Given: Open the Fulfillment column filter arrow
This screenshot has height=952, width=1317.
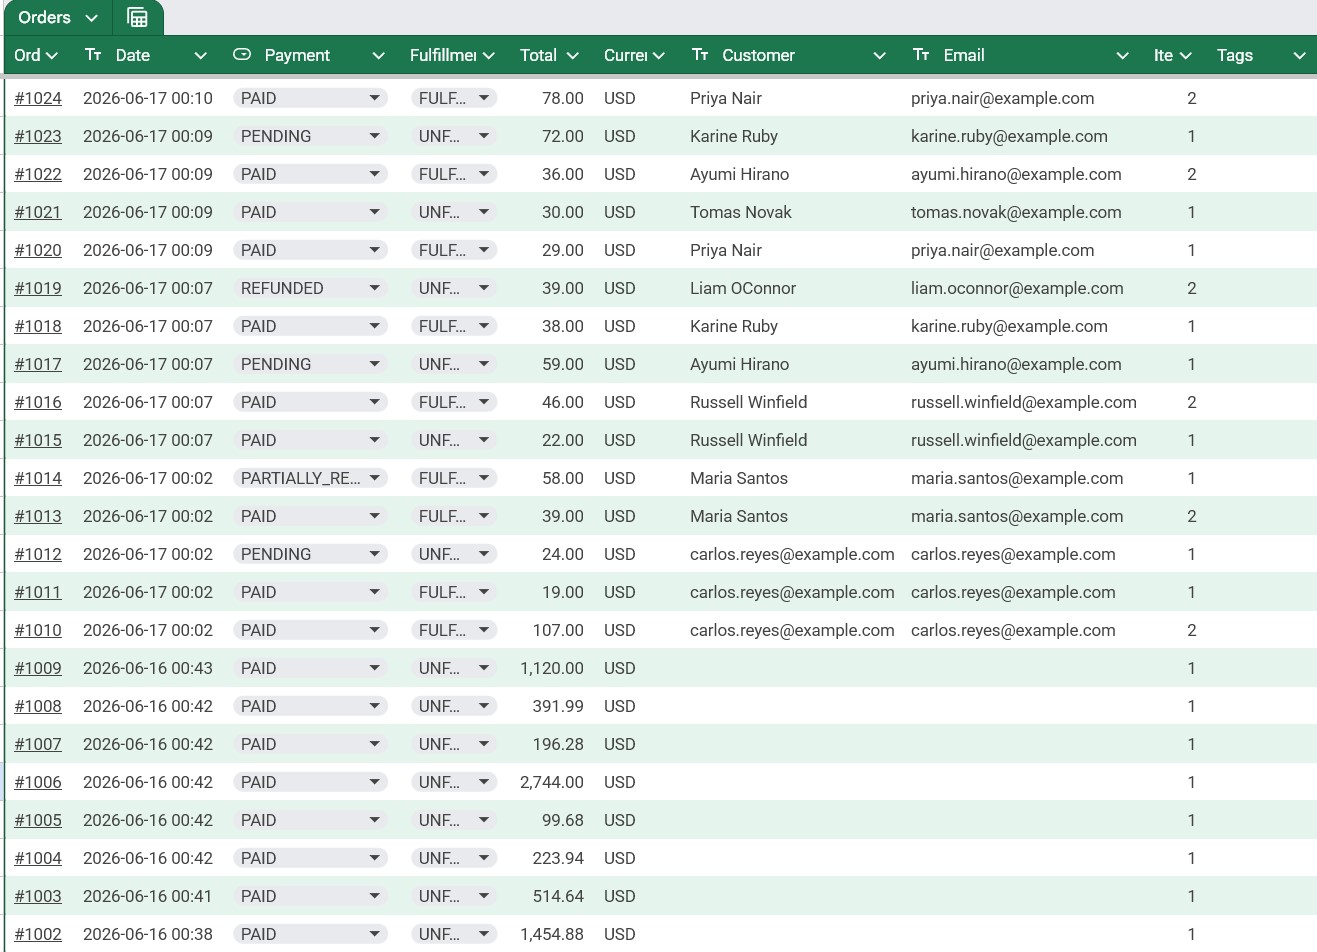Looking at the screenshot, I should [489, 56].
